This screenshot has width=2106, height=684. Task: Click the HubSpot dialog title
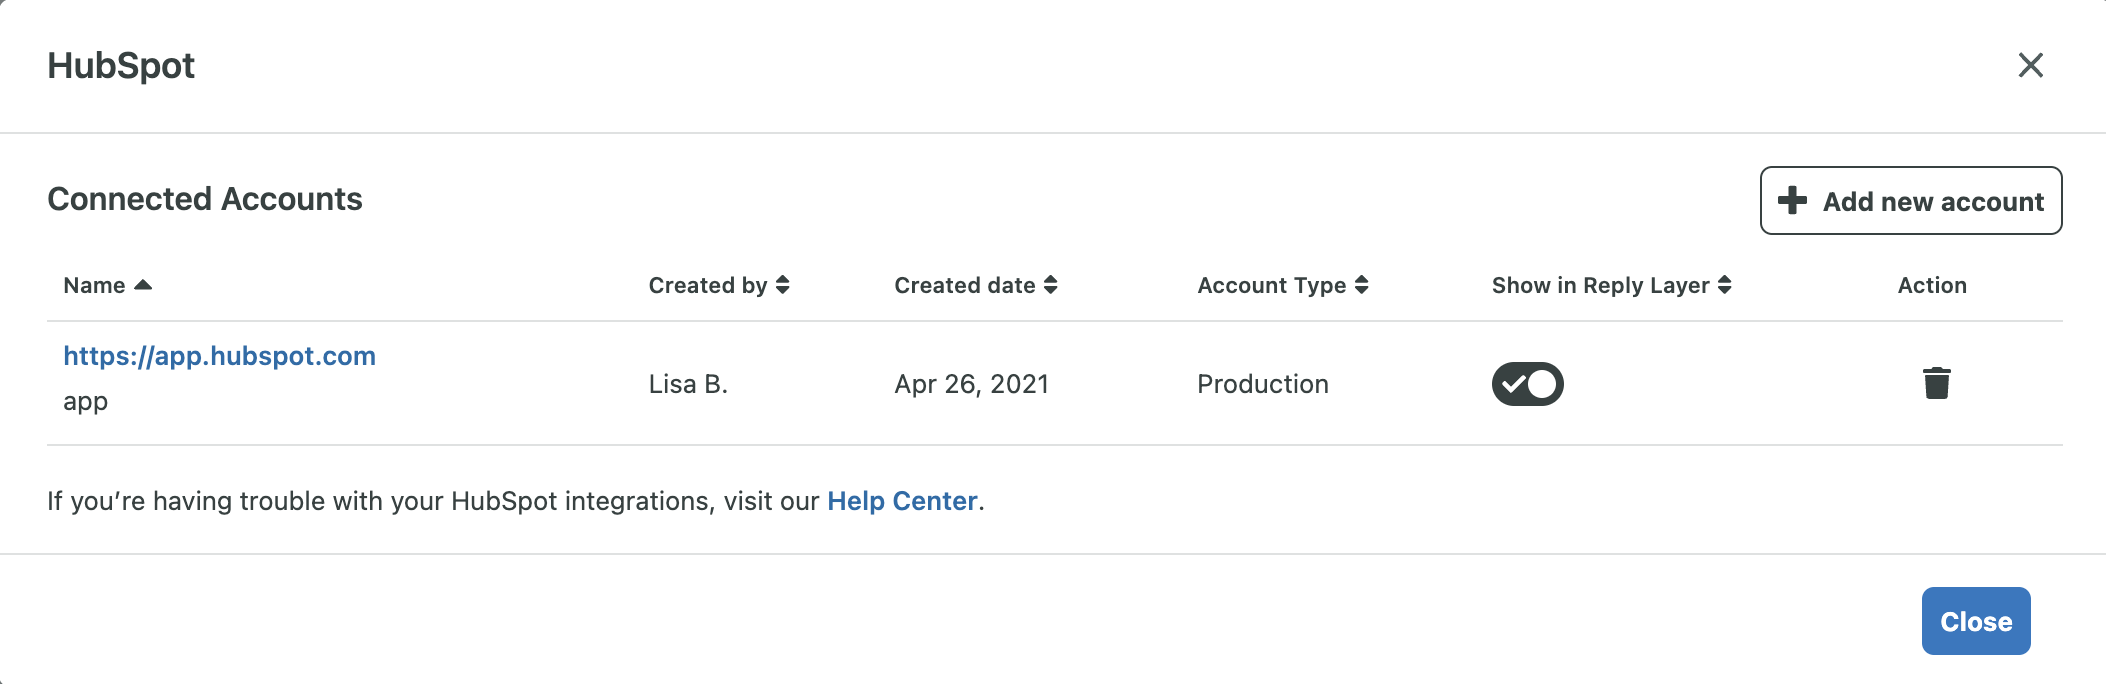tap(121, 66)
